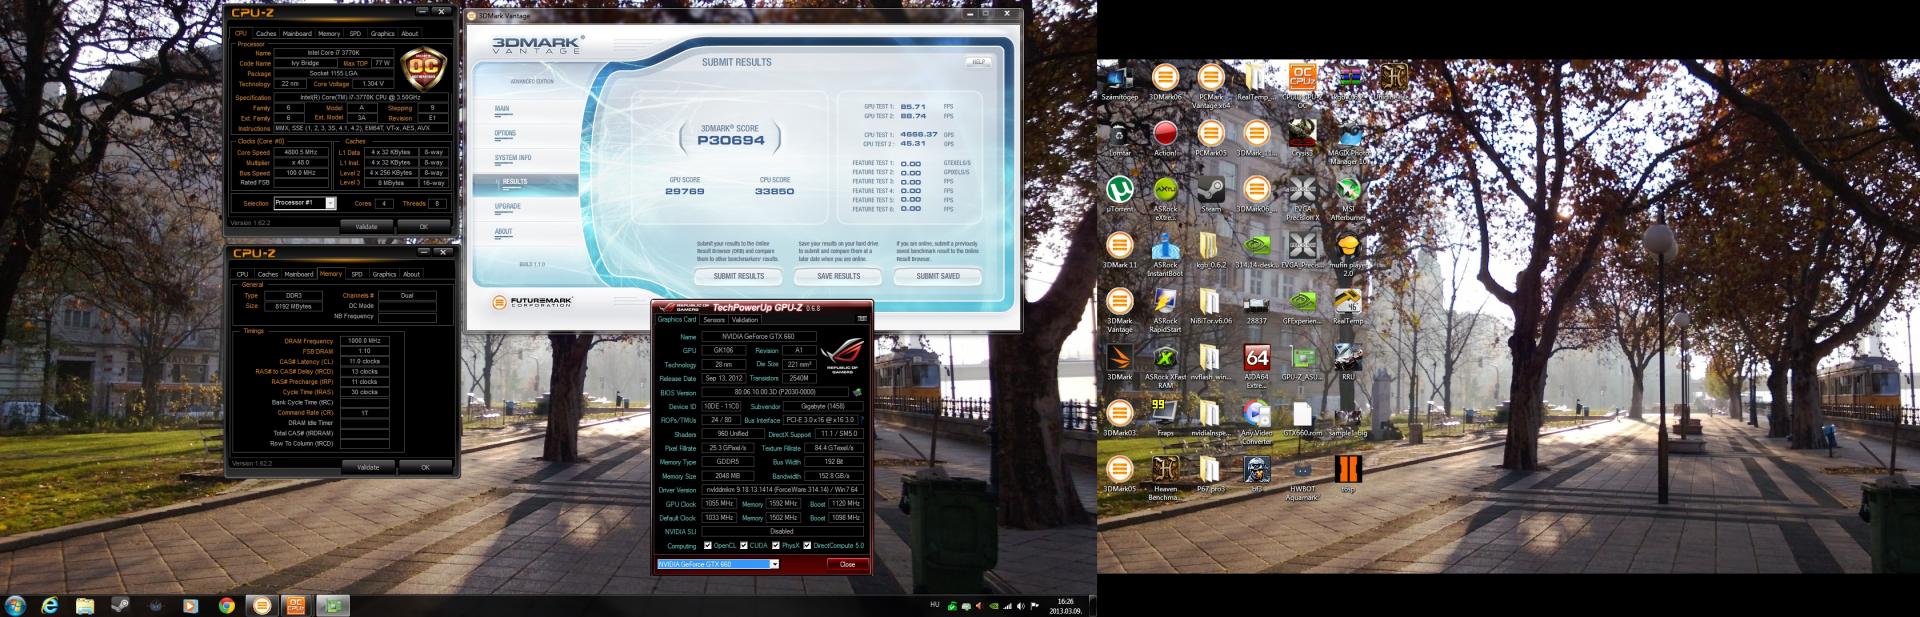This screenshot has height=617, width=1920.
Task: Open the Validation tab in GPU-Z
Action: pos(745,320)
